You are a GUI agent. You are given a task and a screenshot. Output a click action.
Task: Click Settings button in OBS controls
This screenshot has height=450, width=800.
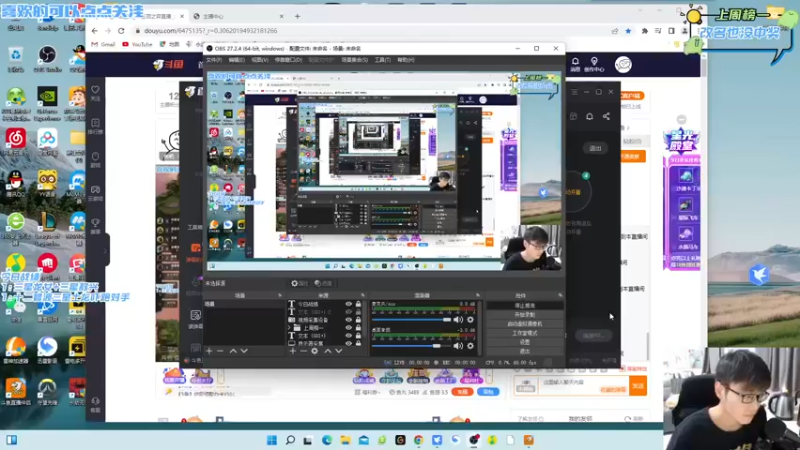coord(524,342)
